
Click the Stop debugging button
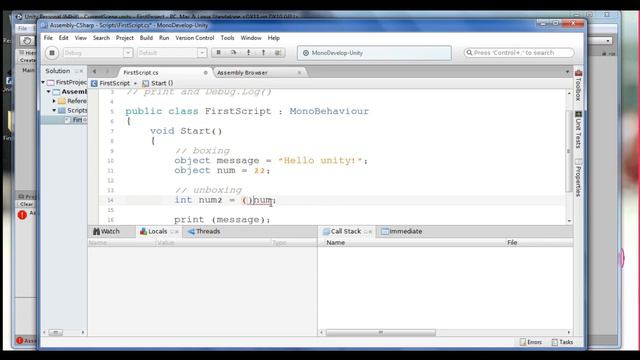tap(52, 53)
